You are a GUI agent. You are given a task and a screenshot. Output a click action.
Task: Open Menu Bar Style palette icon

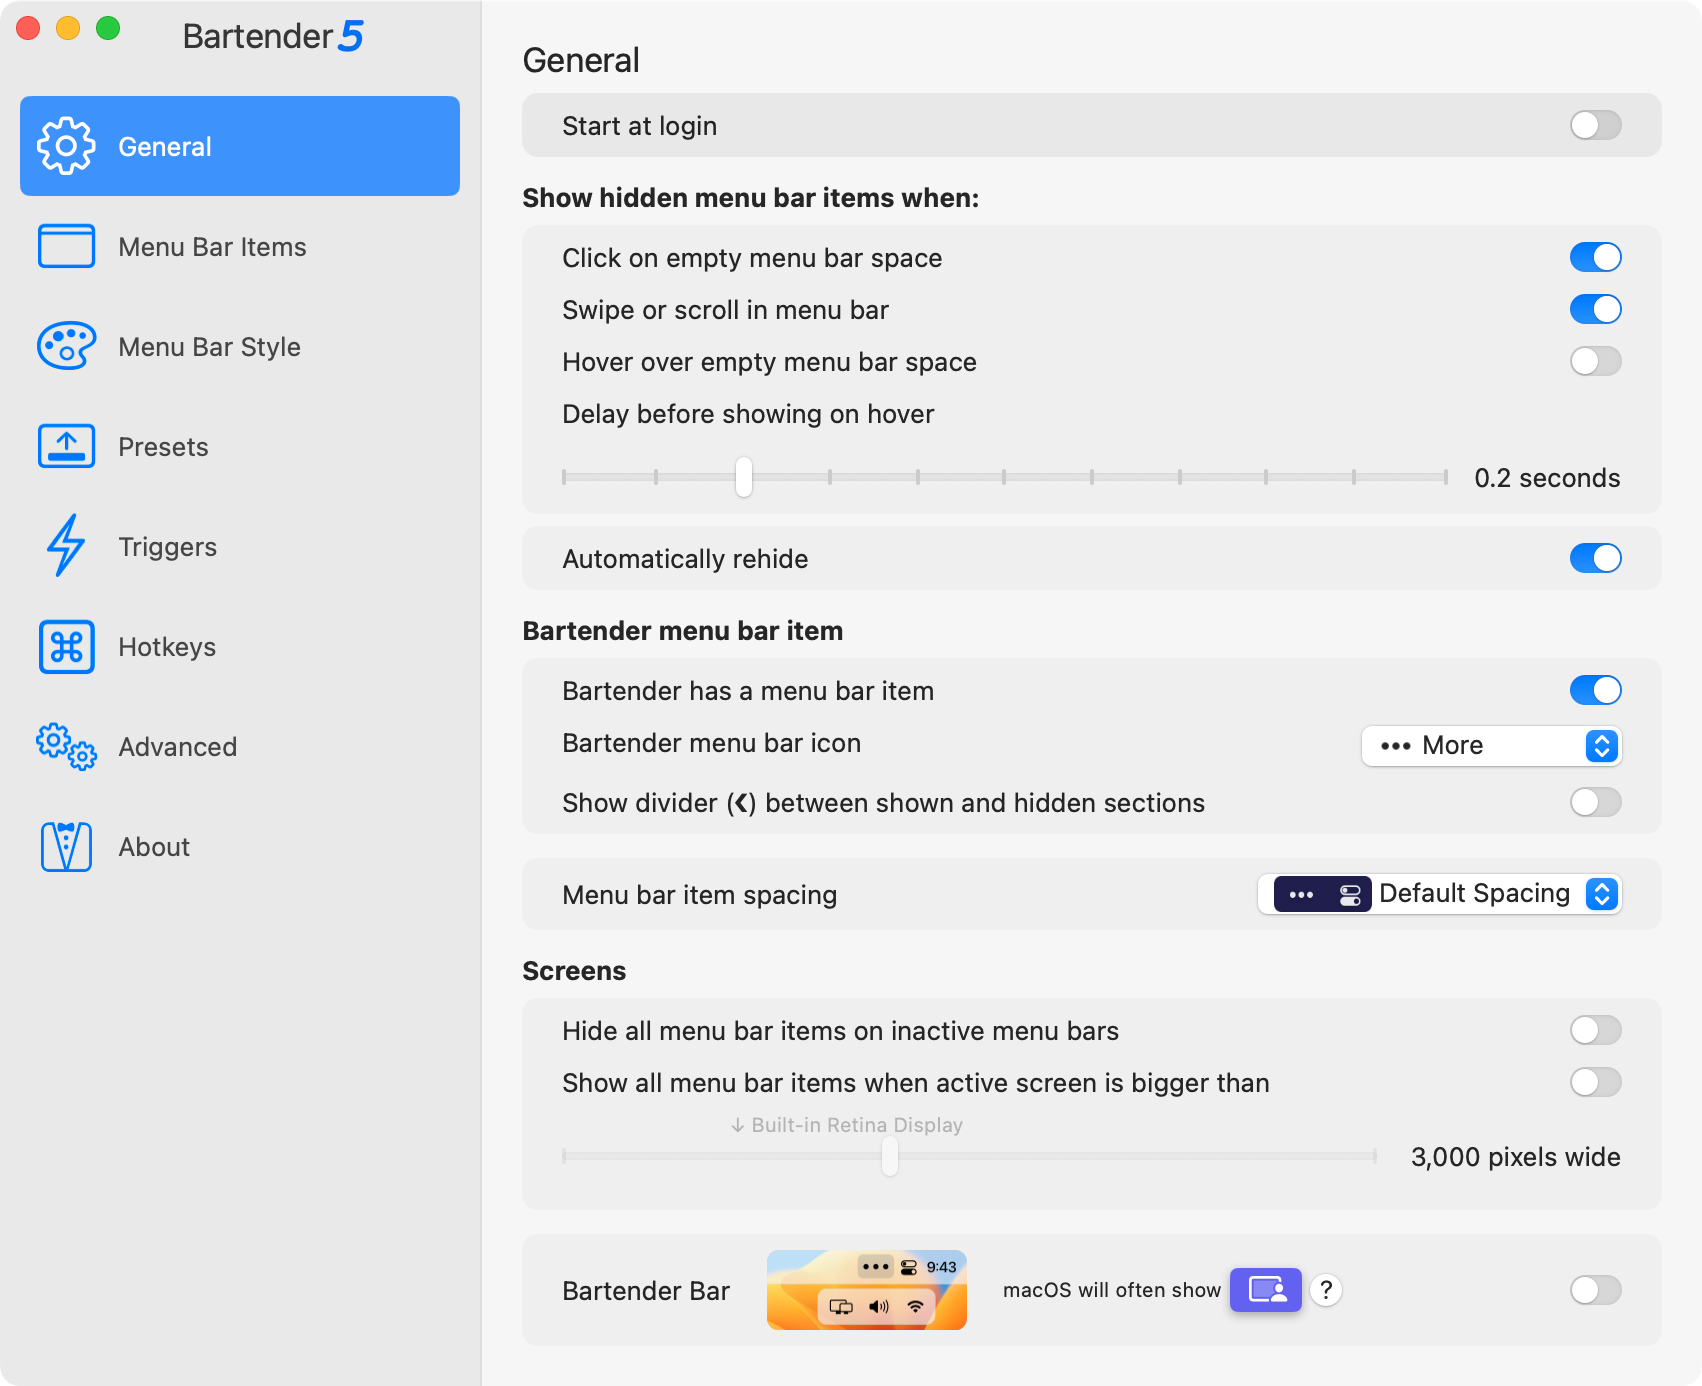point(65,346)
